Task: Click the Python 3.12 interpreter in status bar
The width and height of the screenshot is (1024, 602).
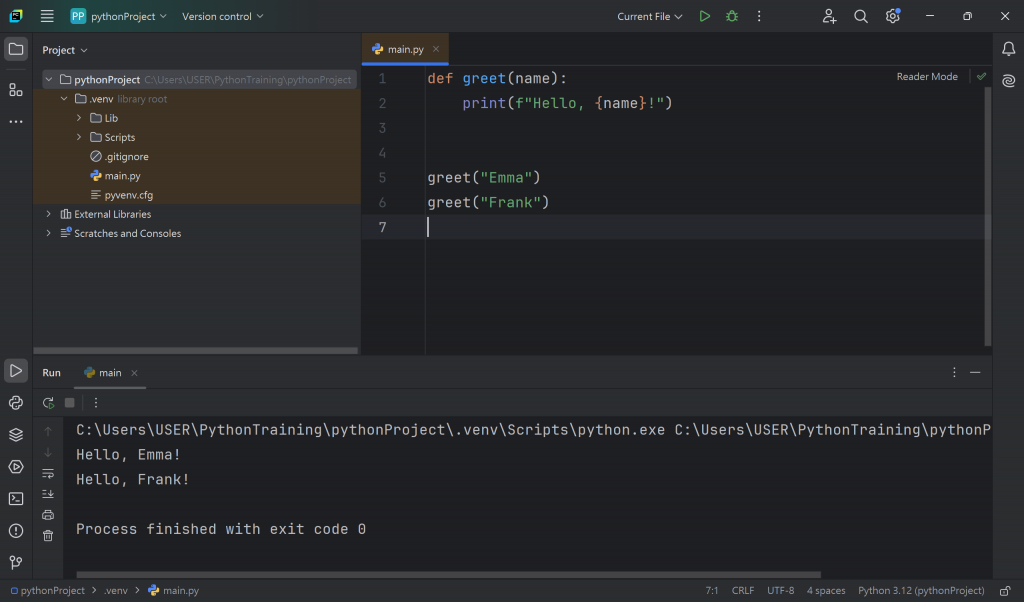Action: (921, 591)
